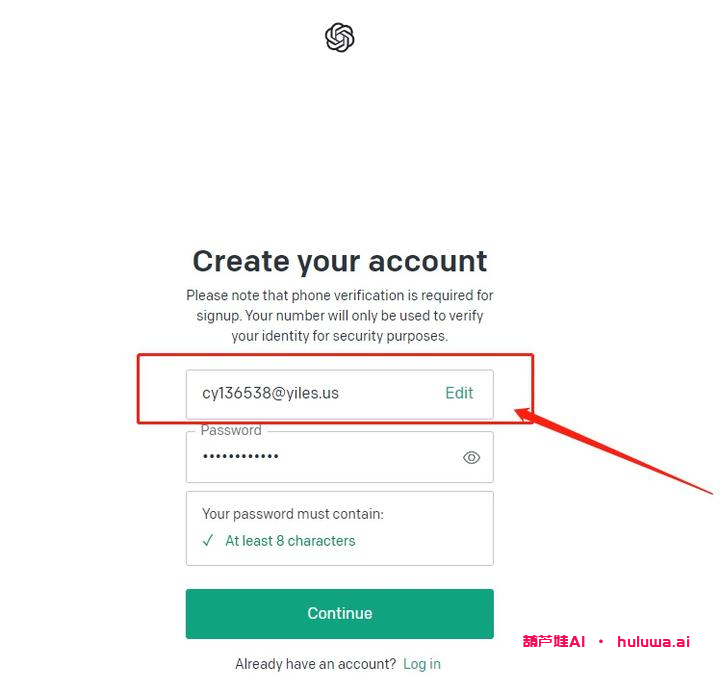Click the "Already have an account?" text
720x677 pixels.
pyautogui.click(x=315, y=664)
